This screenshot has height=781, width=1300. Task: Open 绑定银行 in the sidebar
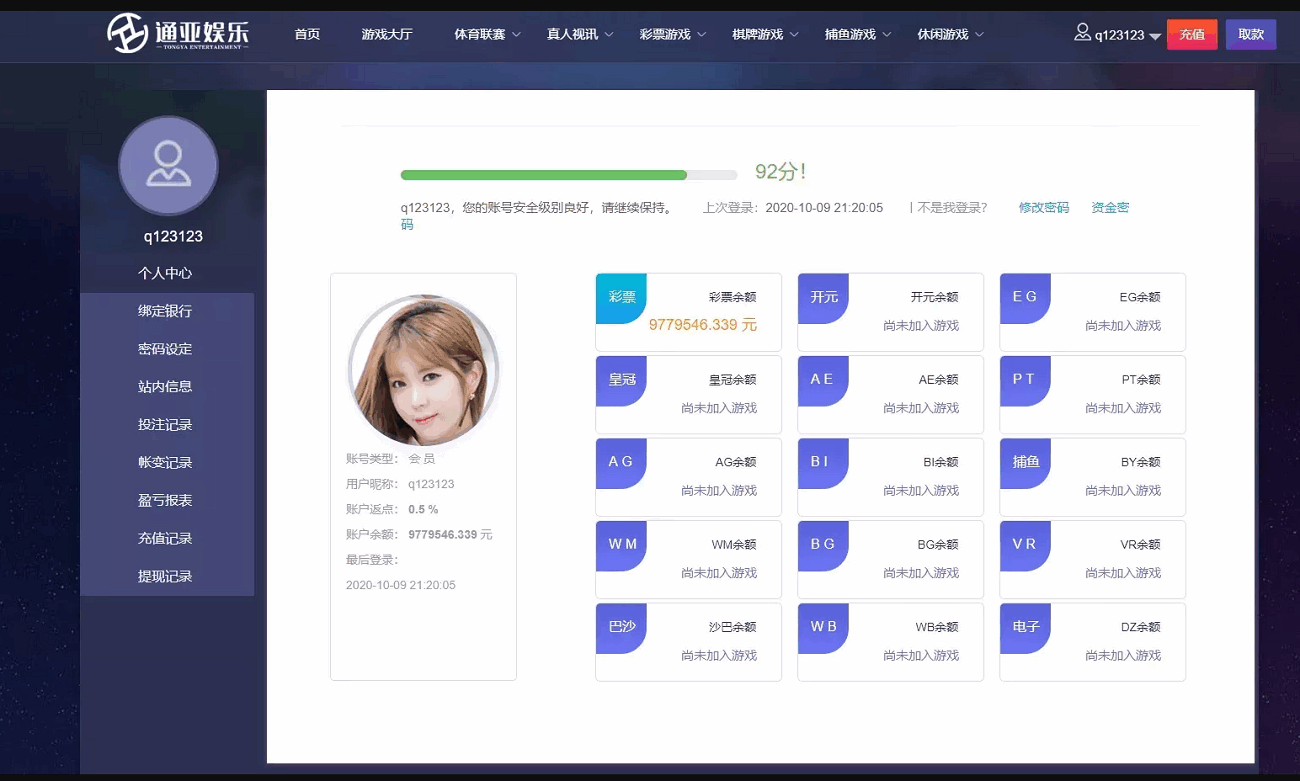point(165,311)
